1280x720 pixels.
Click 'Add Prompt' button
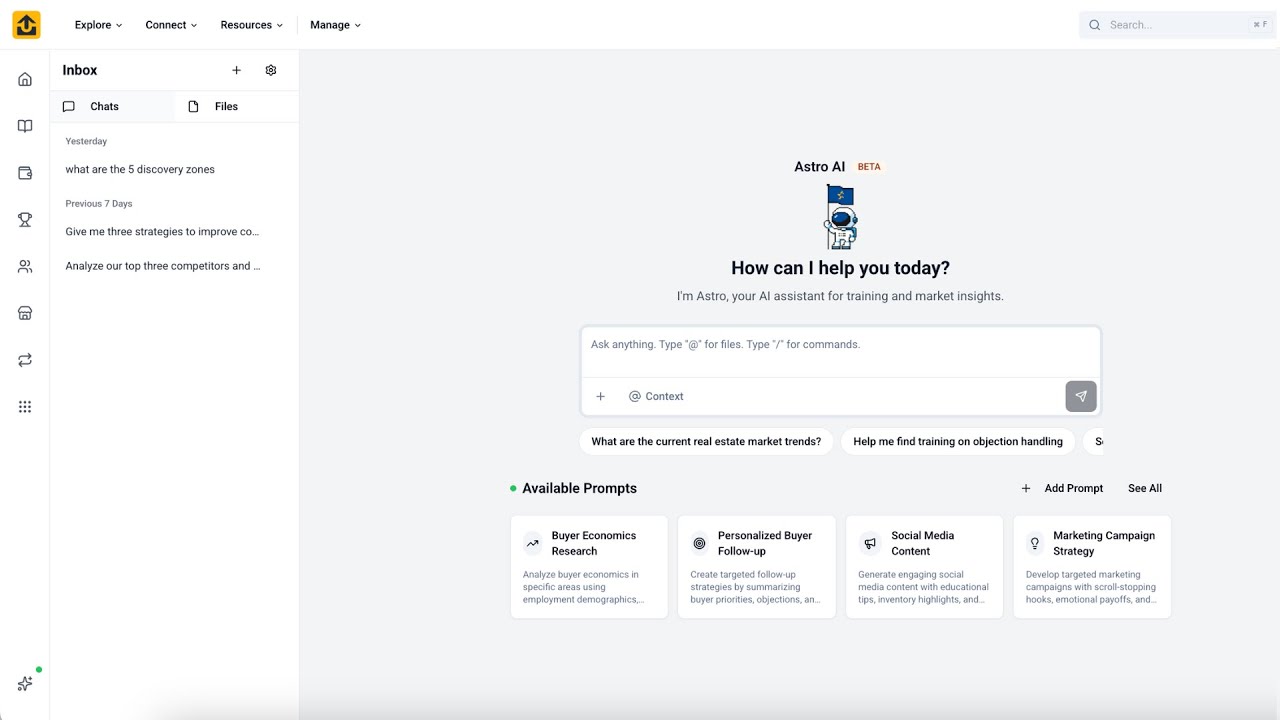click(x=1062, y=488)
